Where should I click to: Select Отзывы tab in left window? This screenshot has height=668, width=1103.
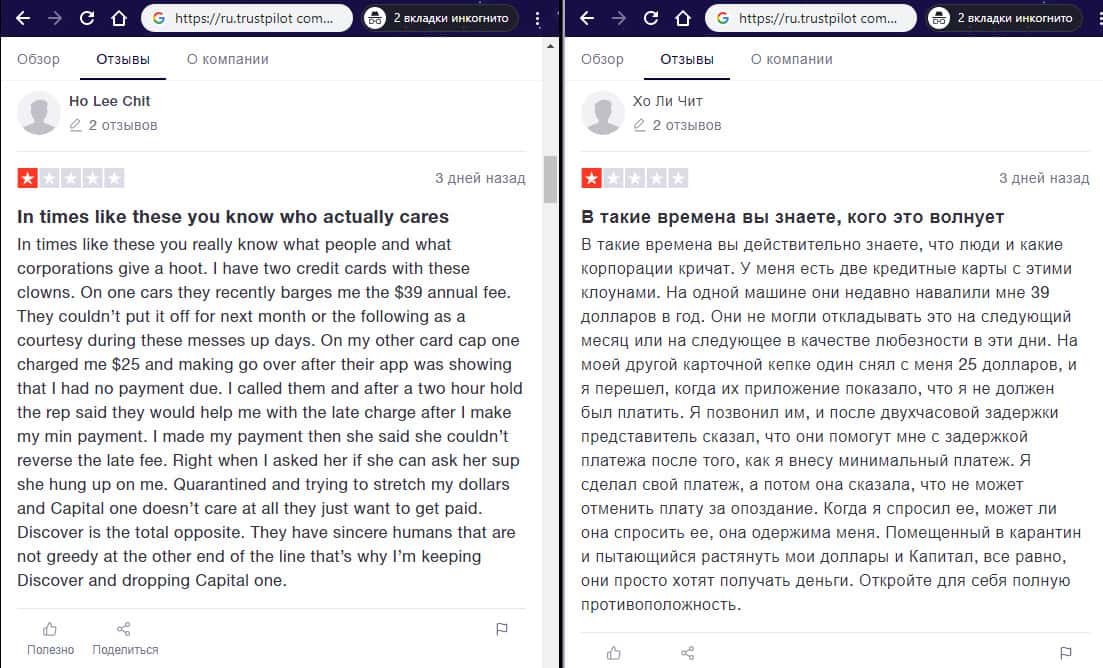click(122, 59)
